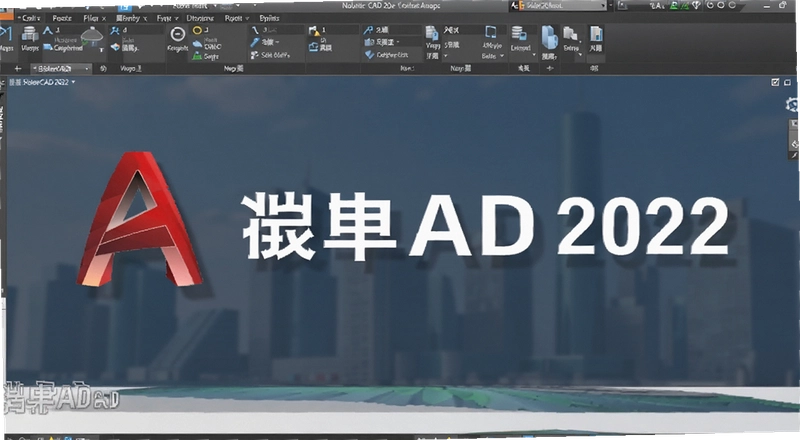Select the large circled-minus icon in ribbon

[x=178, y=35]
